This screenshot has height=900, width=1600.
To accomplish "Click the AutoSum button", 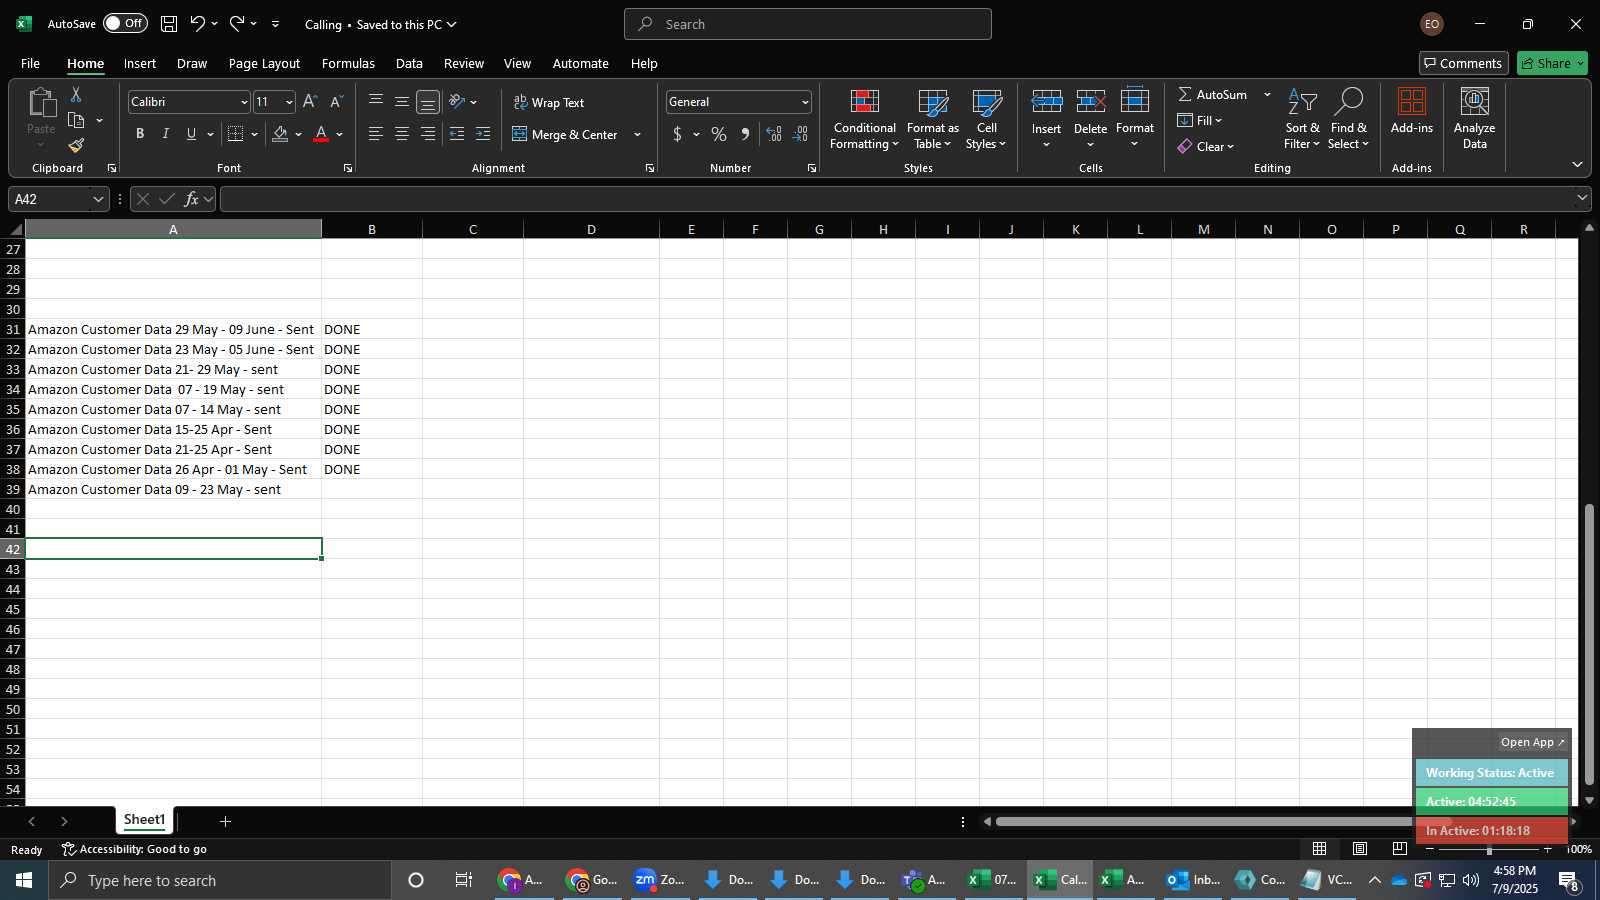I will click(1212, 94).
